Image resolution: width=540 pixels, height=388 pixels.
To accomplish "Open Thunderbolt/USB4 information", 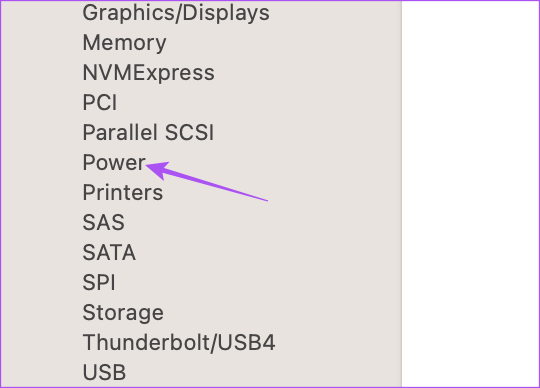I will (179, 343).
